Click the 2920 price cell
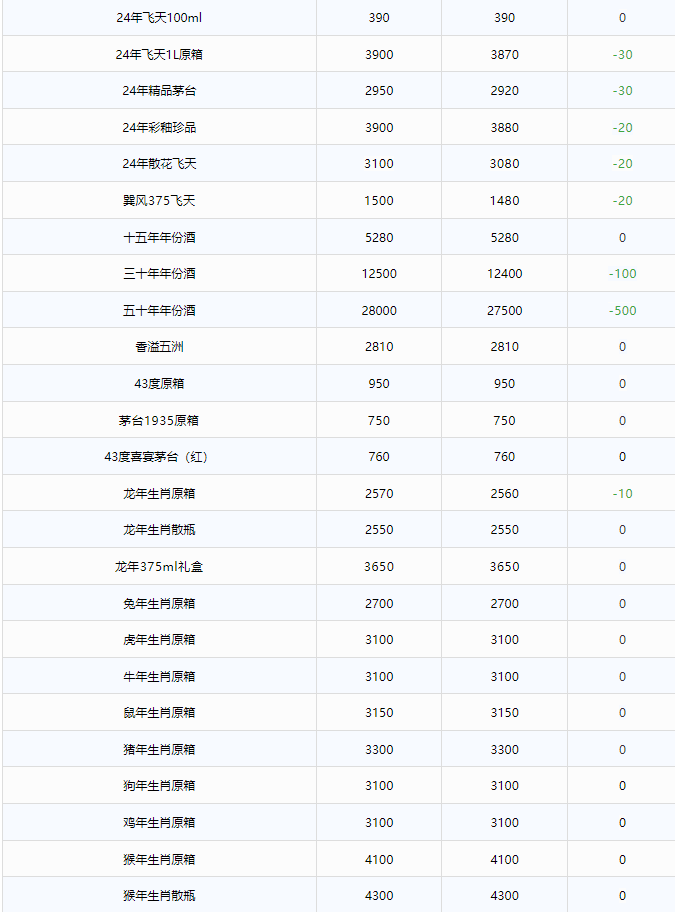The width and height of the screenshot is (675, 912). (x=505, y=91)
